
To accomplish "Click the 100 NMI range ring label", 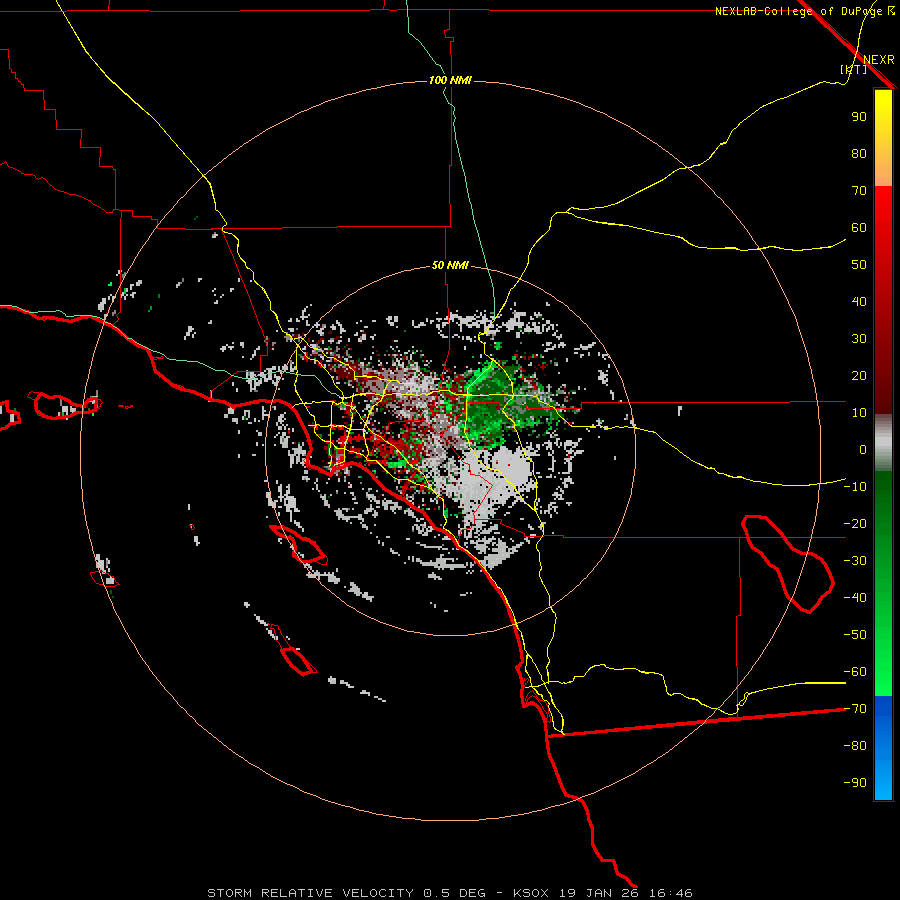I will (x=450, y=80).
